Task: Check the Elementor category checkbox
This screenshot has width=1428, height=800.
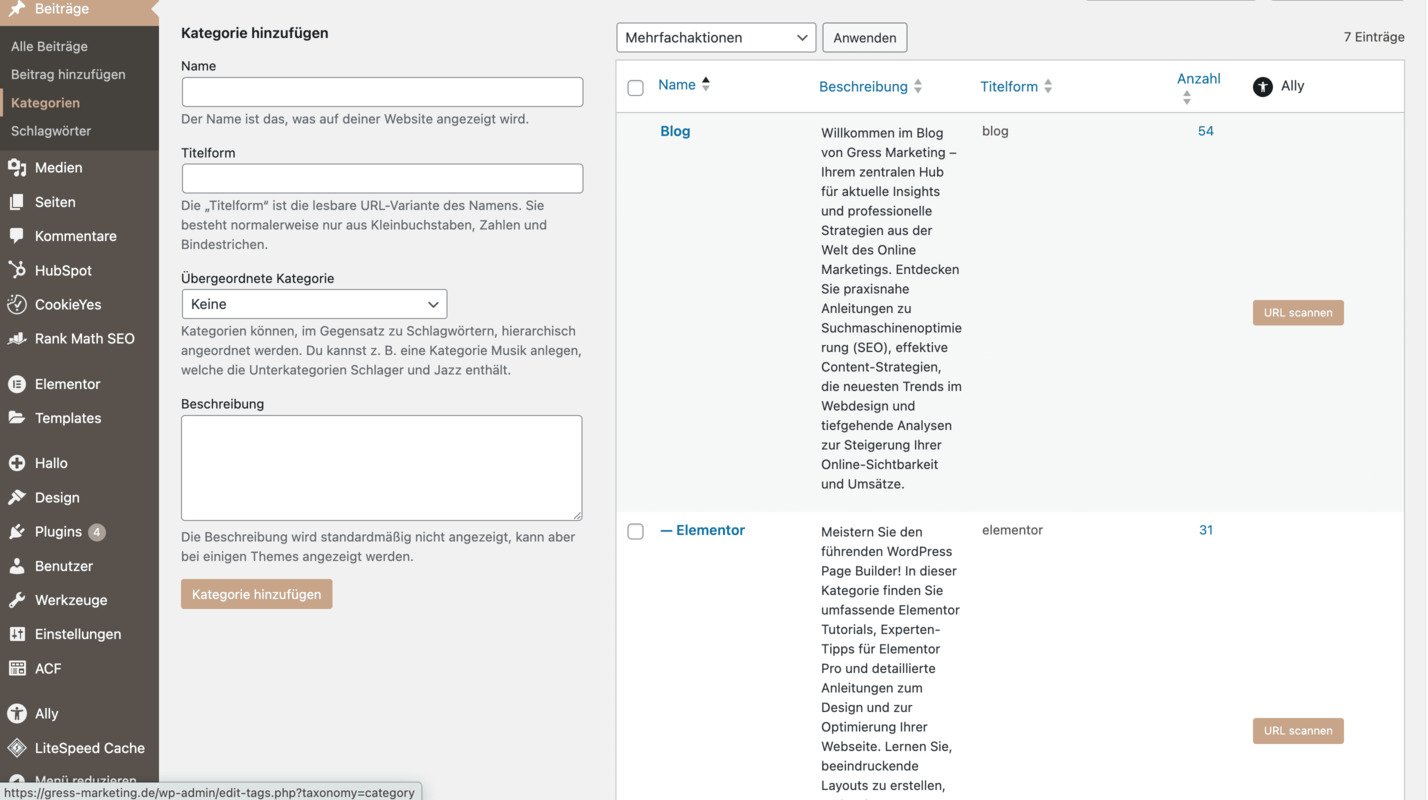Action: click(636, 531)
